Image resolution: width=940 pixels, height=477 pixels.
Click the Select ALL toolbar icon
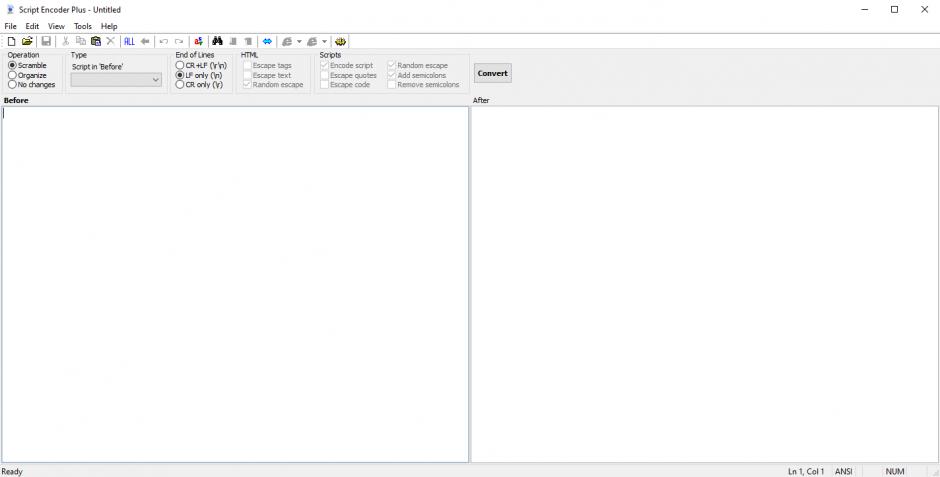129,41
